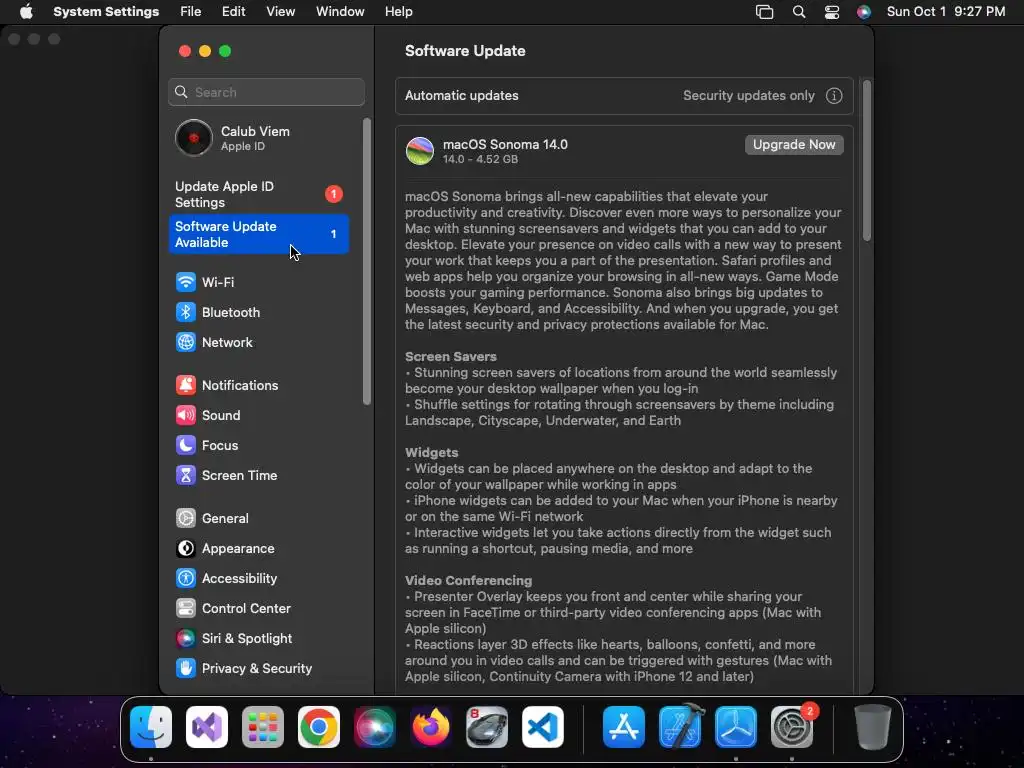Open the View menu

[280, 12]
